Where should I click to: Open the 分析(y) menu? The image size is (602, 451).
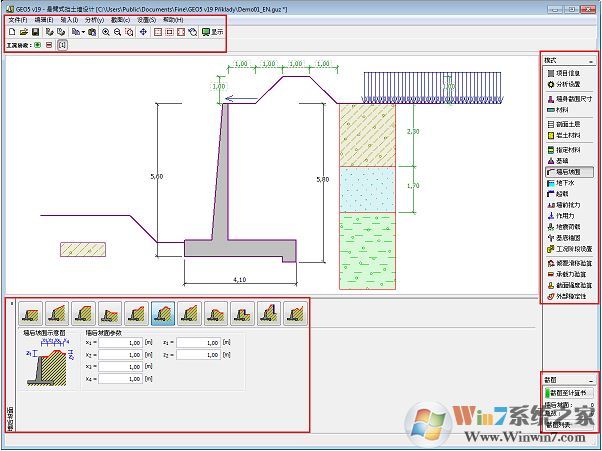pyautogui.click(x=94, y=20)
